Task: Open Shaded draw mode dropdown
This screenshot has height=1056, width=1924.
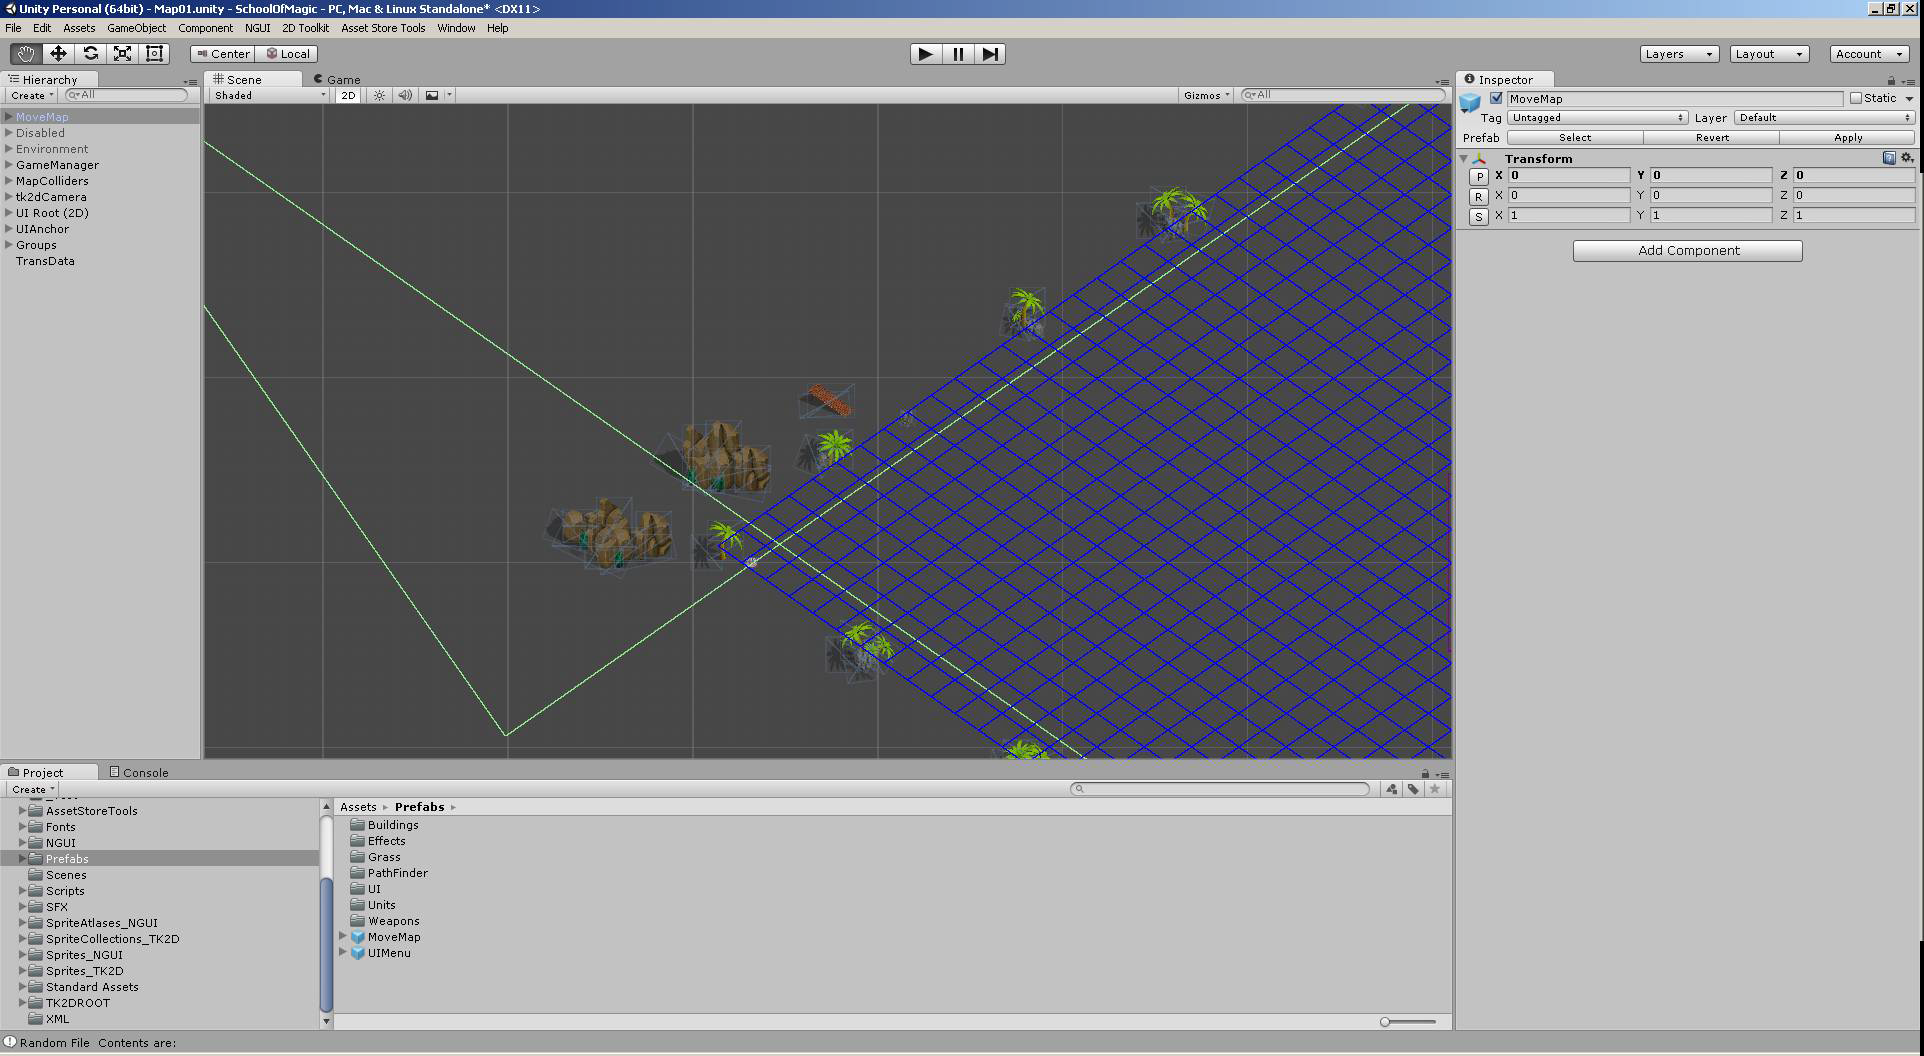Action: point(269,95)
